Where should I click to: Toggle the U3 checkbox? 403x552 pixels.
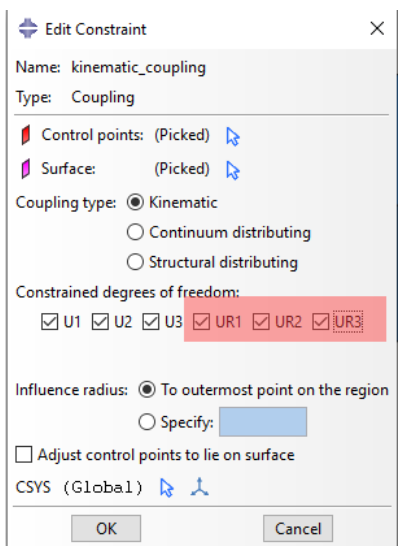point(151,322)
